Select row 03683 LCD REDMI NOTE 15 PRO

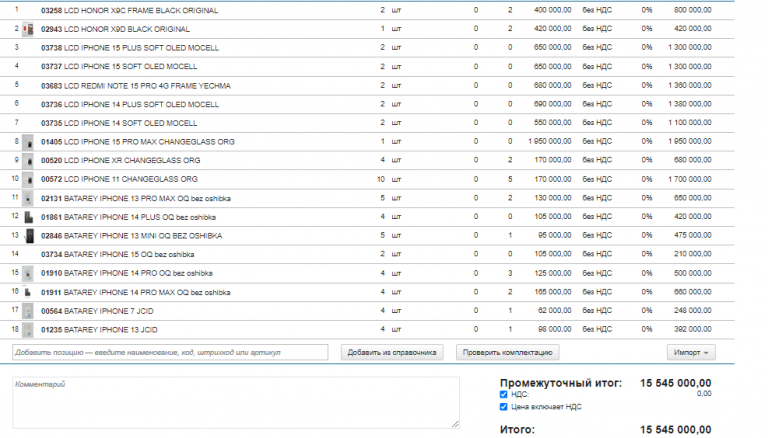coord(367,86)
